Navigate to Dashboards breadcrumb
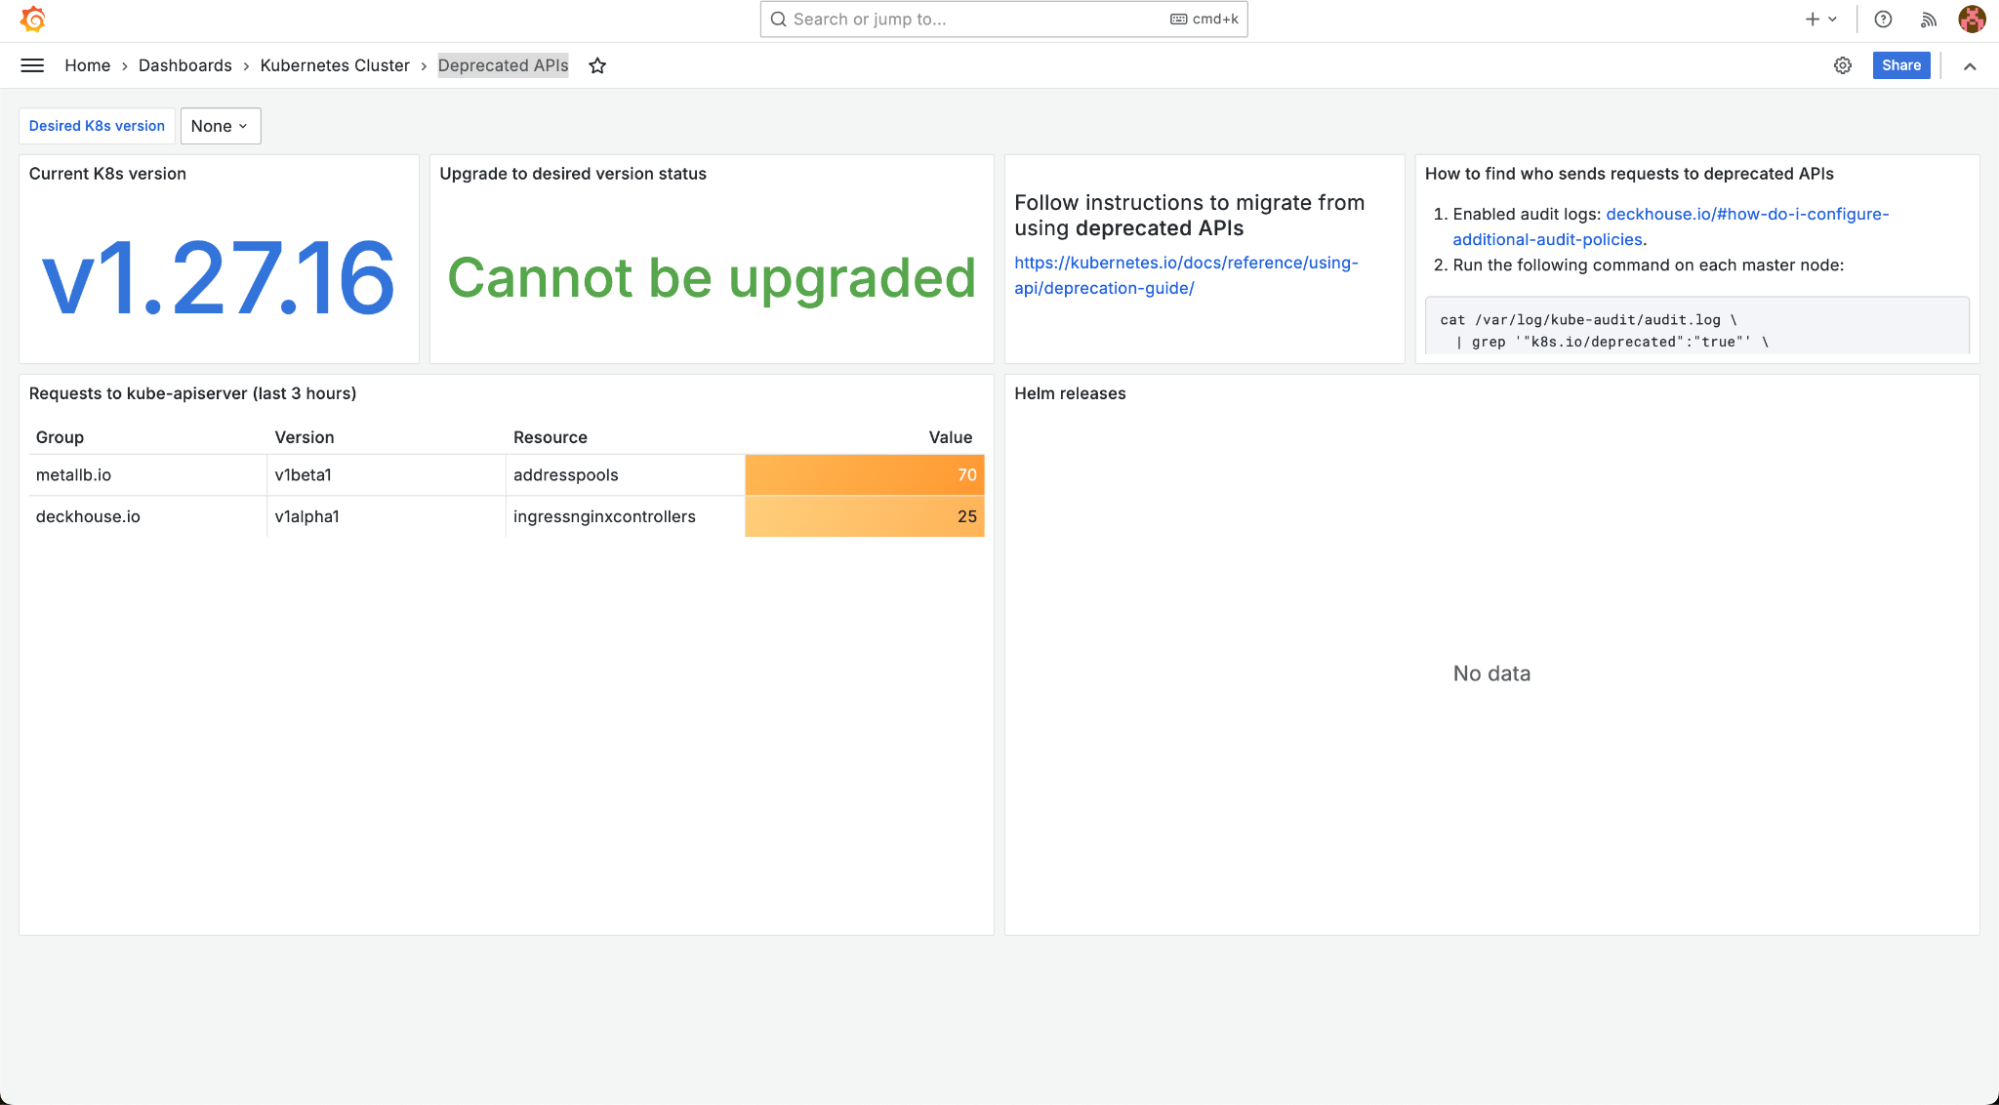Screen dimensions: 1999x1105 (185, 66)
